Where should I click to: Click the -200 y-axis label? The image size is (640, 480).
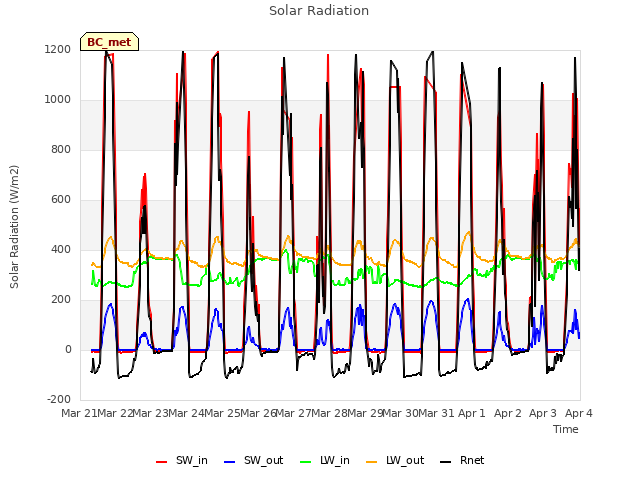click(59, 399)
